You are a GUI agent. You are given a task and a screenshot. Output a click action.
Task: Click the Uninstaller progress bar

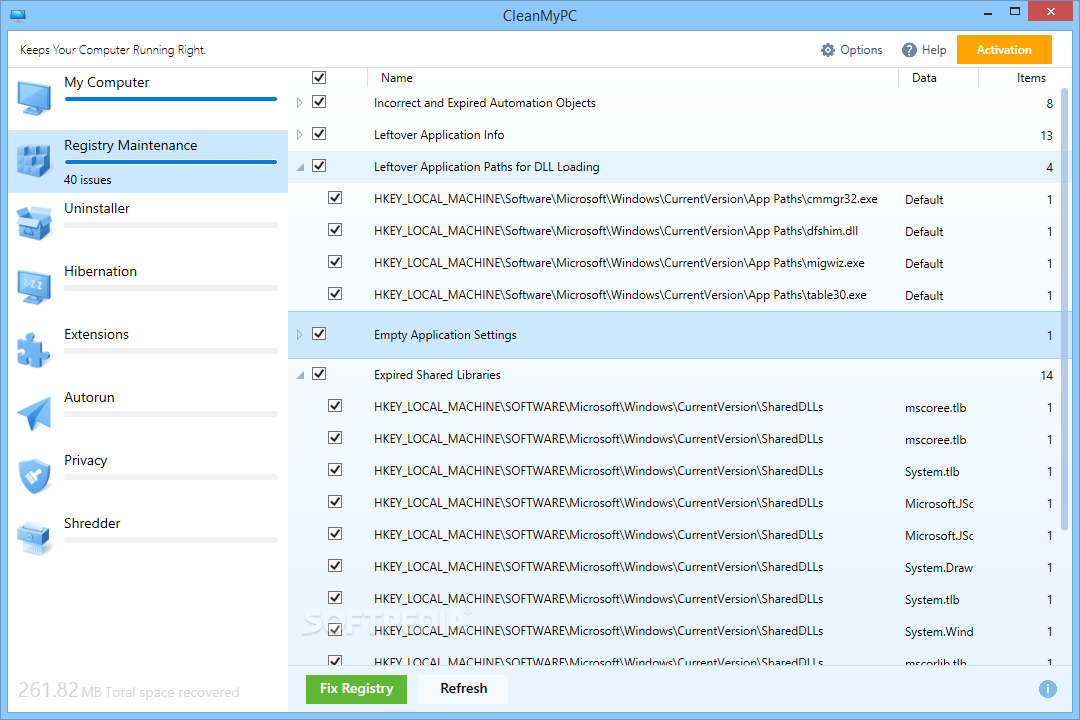pyautogui.click(x=171, y=225)
